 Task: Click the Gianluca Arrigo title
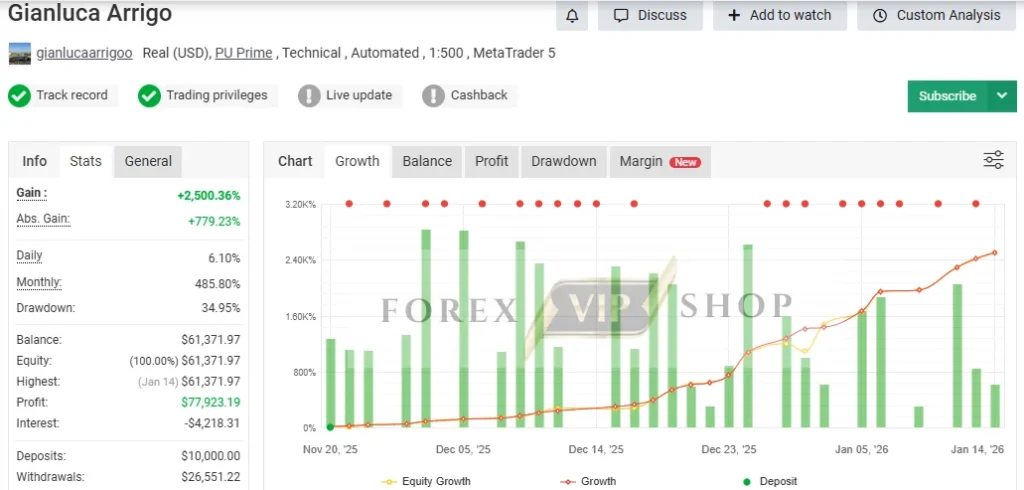[x=89, y=13]
